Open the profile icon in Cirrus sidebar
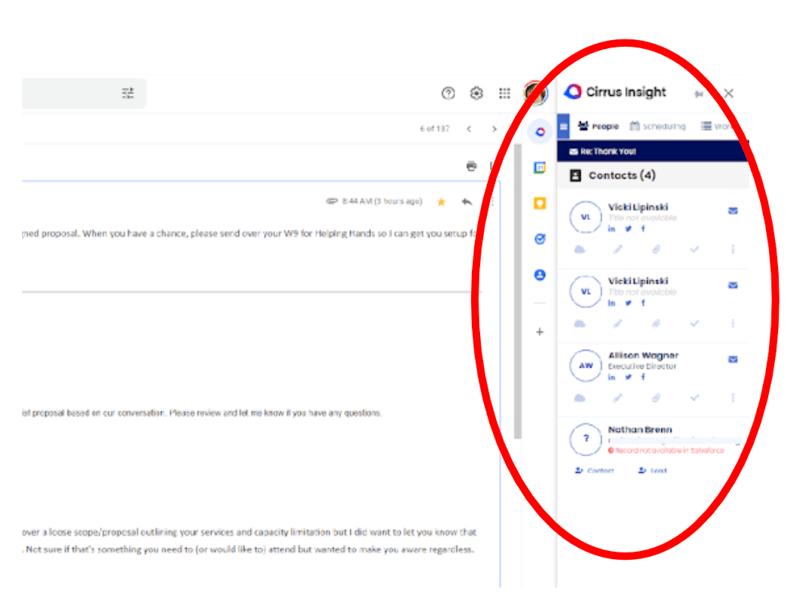This screenshot has width=800, height=606. click(x=540, y=275)
